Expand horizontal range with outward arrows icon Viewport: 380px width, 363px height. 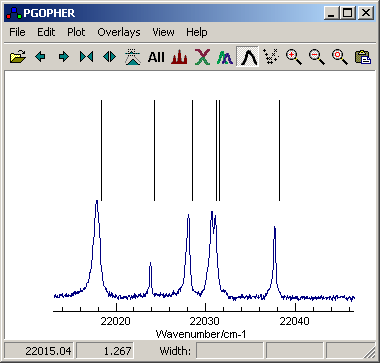[x=110, y=57]
